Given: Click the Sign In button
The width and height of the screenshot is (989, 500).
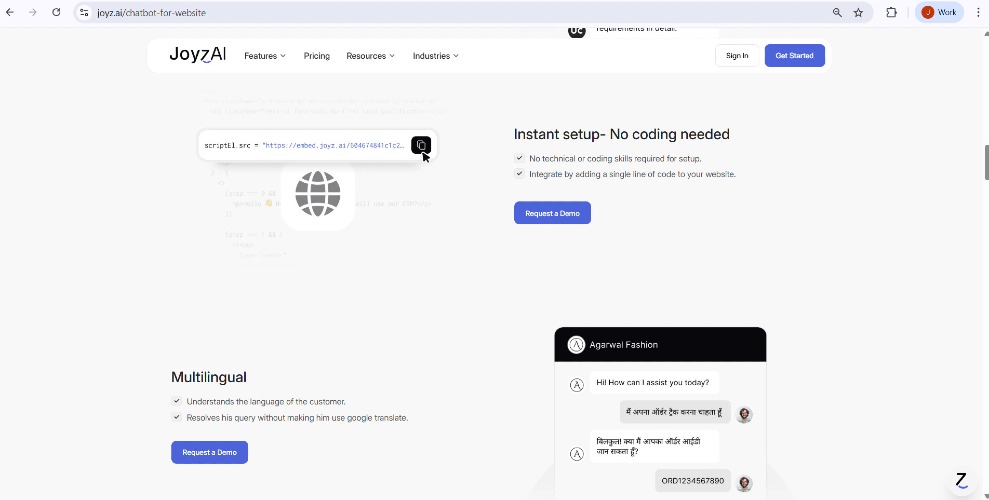Looking at the screenshot, I should tap(737, 56).
